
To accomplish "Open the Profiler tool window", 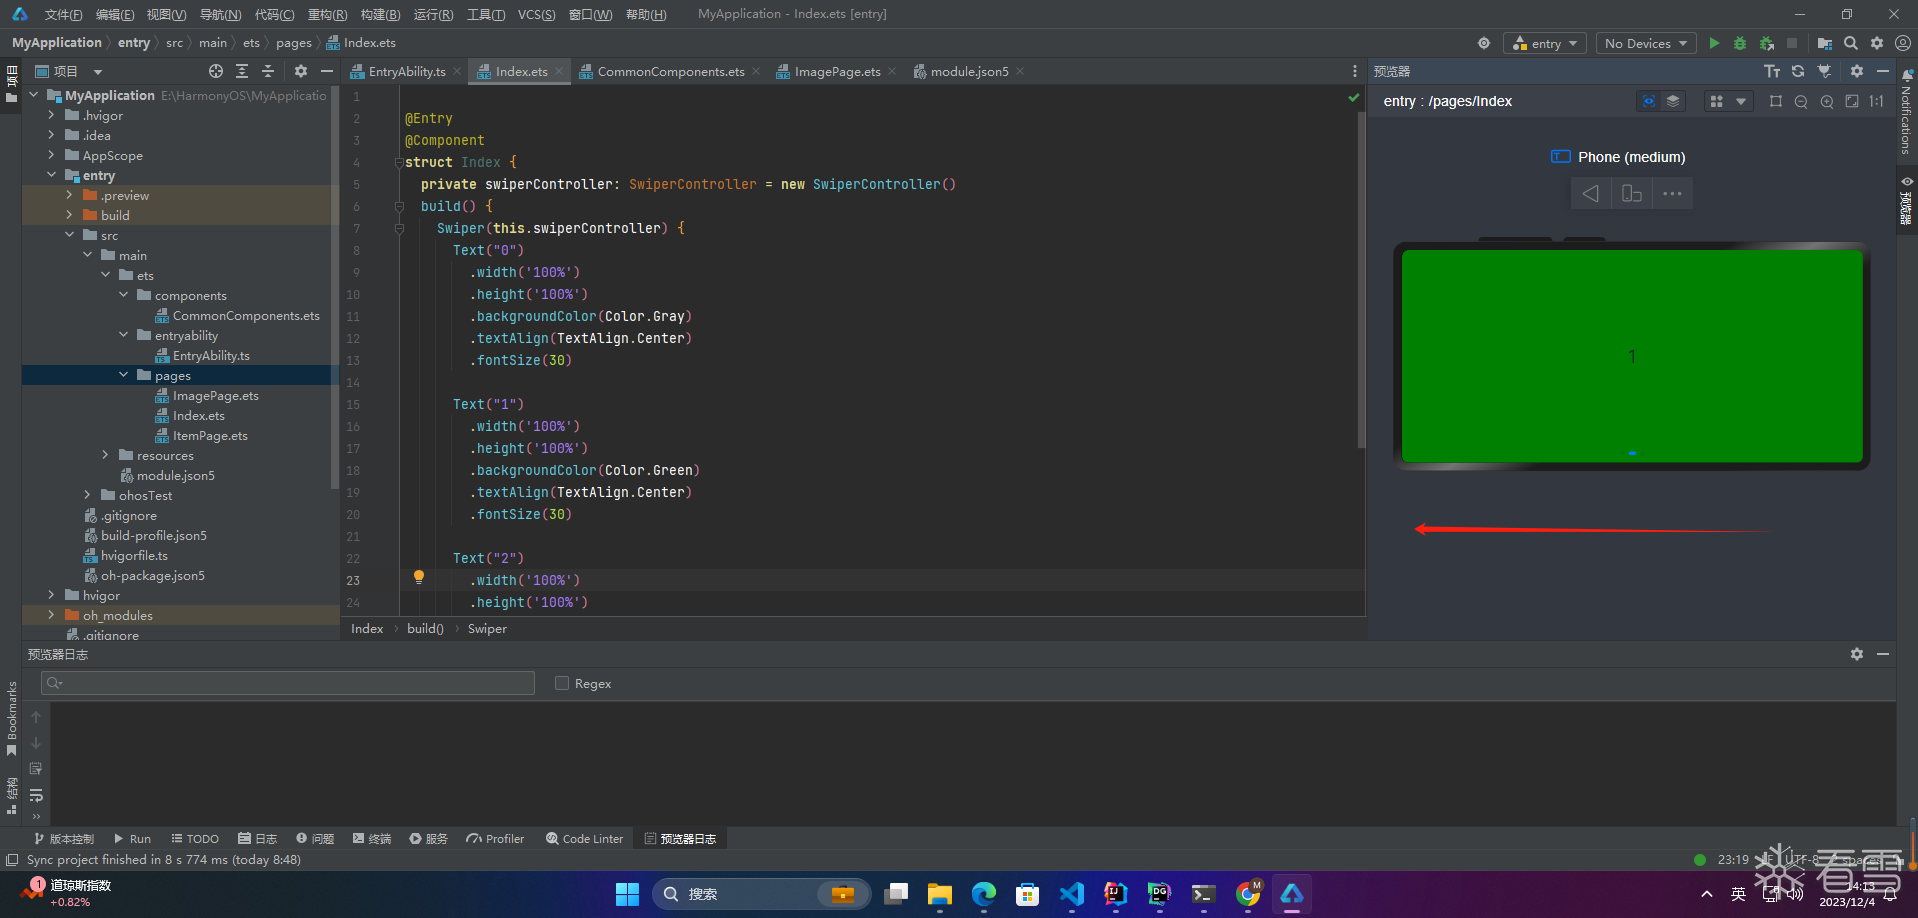I will [495, 839].
